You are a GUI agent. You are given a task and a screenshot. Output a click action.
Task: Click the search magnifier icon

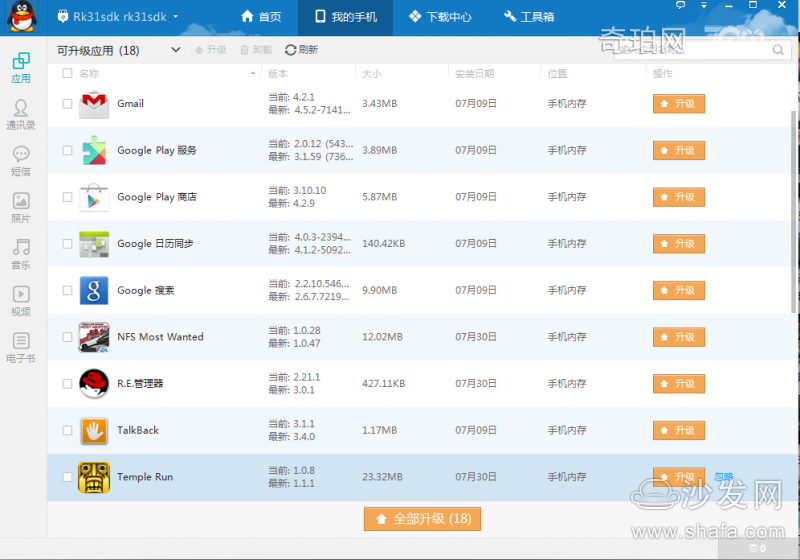778,49
